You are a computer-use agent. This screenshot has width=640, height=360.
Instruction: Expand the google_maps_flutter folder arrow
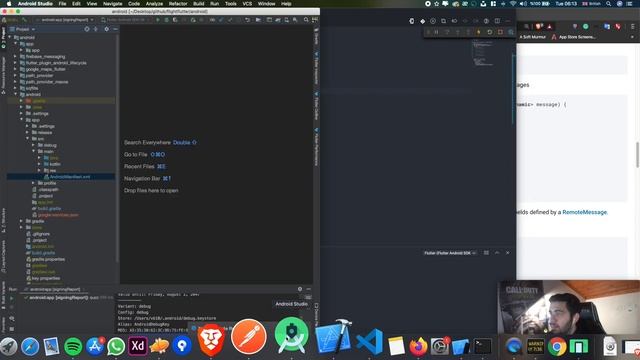click(x=16, y=69)
